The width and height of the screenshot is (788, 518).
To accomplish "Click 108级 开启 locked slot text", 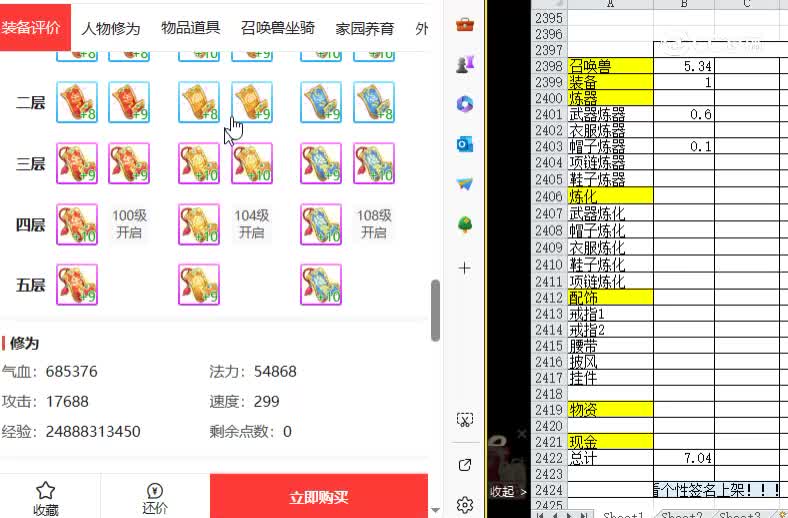I will tap(374, 224).
